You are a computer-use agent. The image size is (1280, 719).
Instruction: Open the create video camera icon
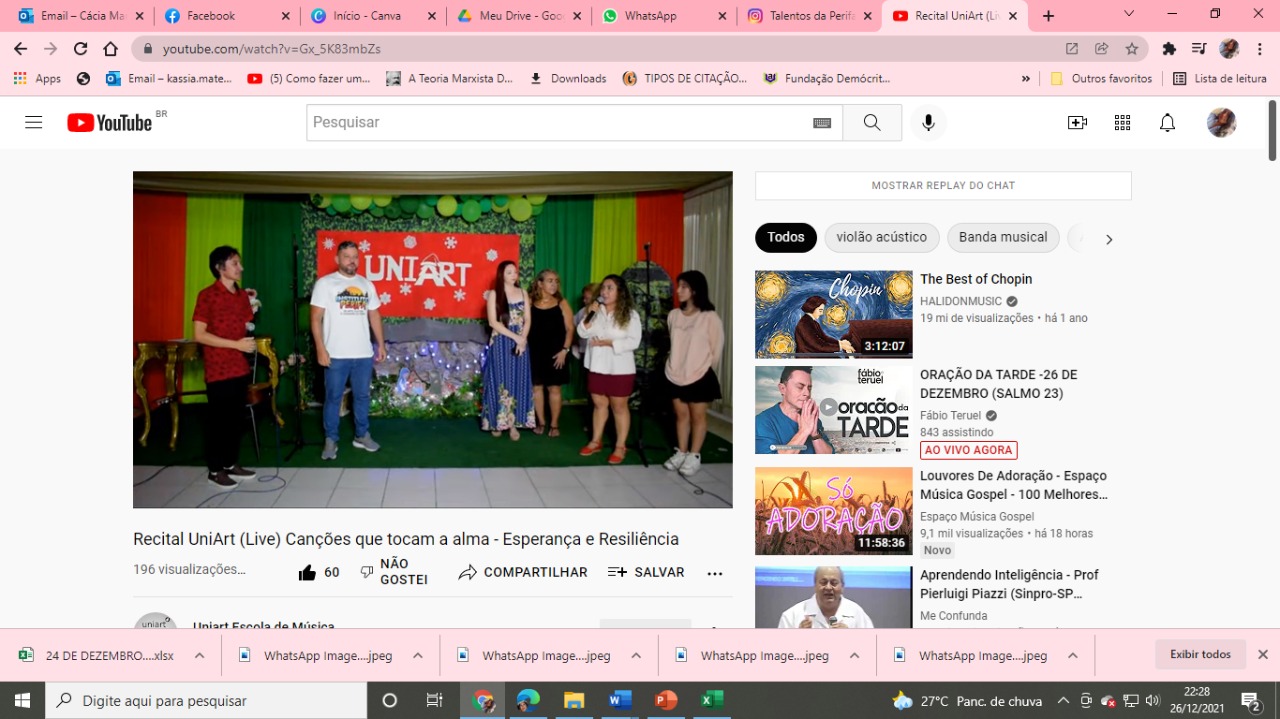click(x=1077, y=122)
